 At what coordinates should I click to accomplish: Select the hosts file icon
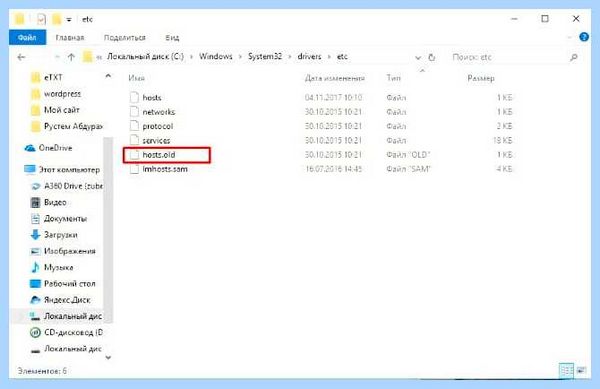click(x=134, y=98)
